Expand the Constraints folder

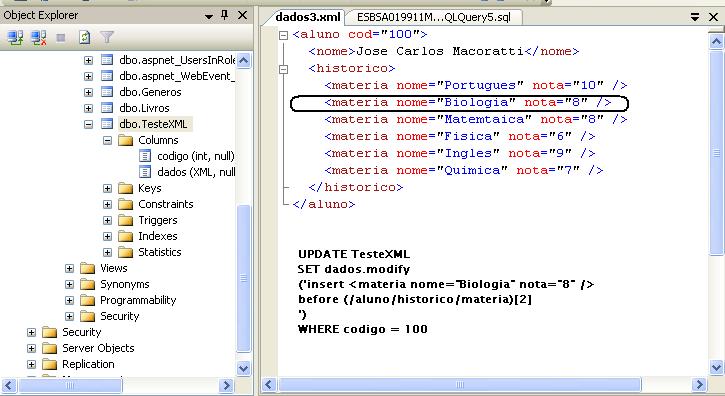tap(107, 204)
